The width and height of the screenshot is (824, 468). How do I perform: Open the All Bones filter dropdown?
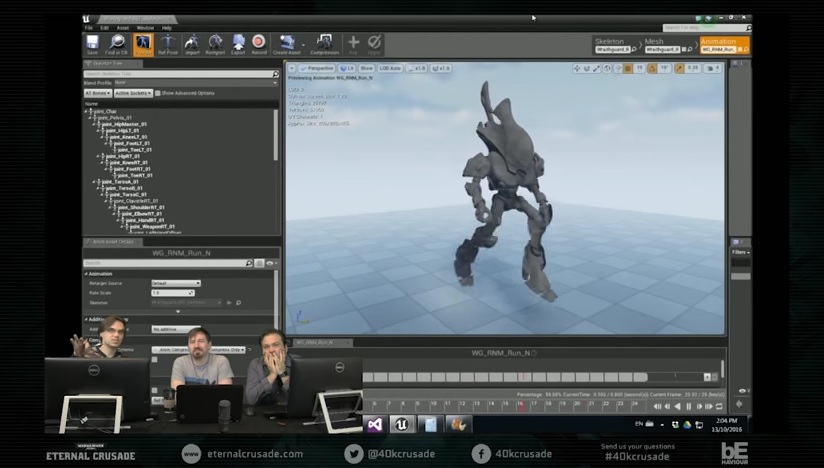point(98,93)
